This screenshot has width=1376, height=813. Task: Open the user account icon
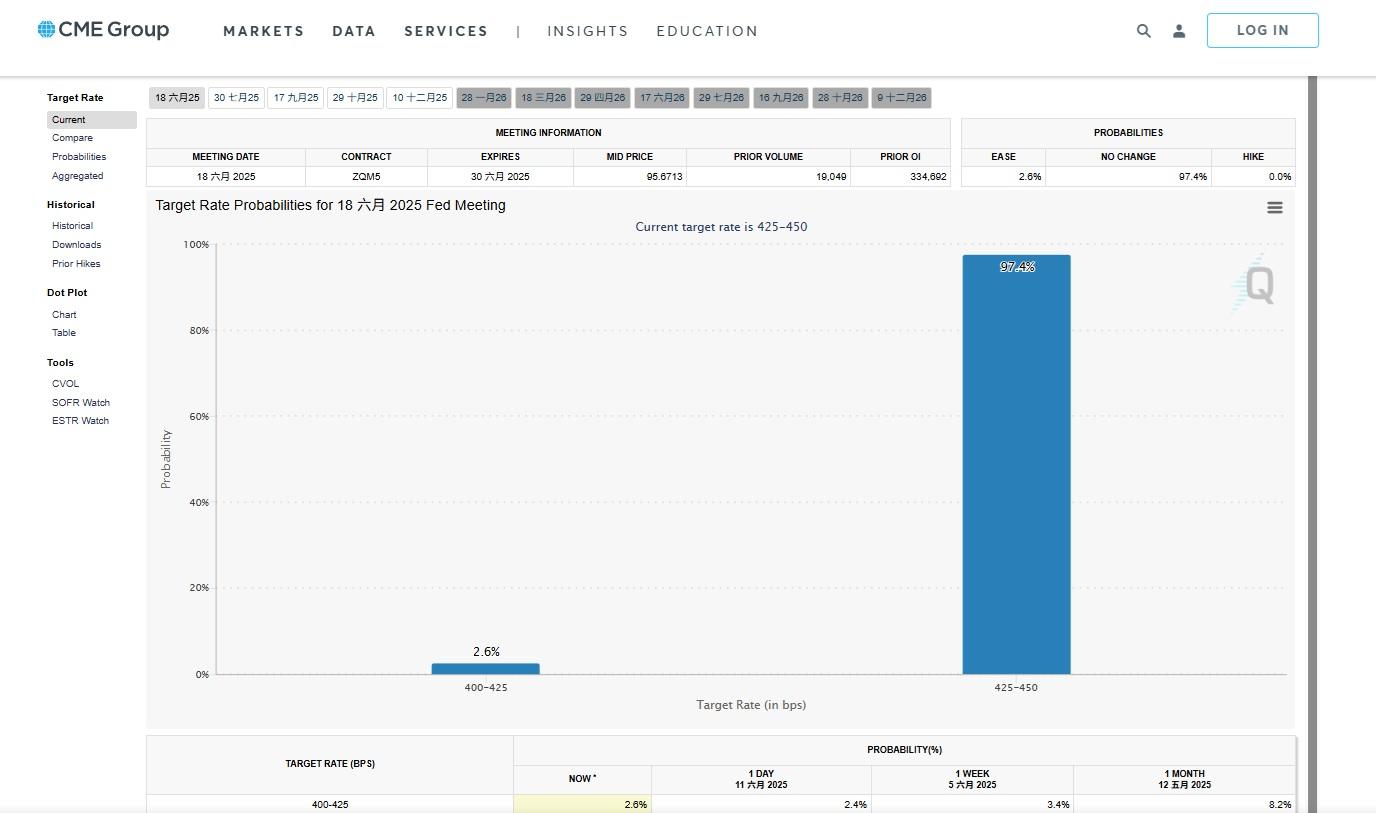pyautogui.click(x=1179, y=31)
